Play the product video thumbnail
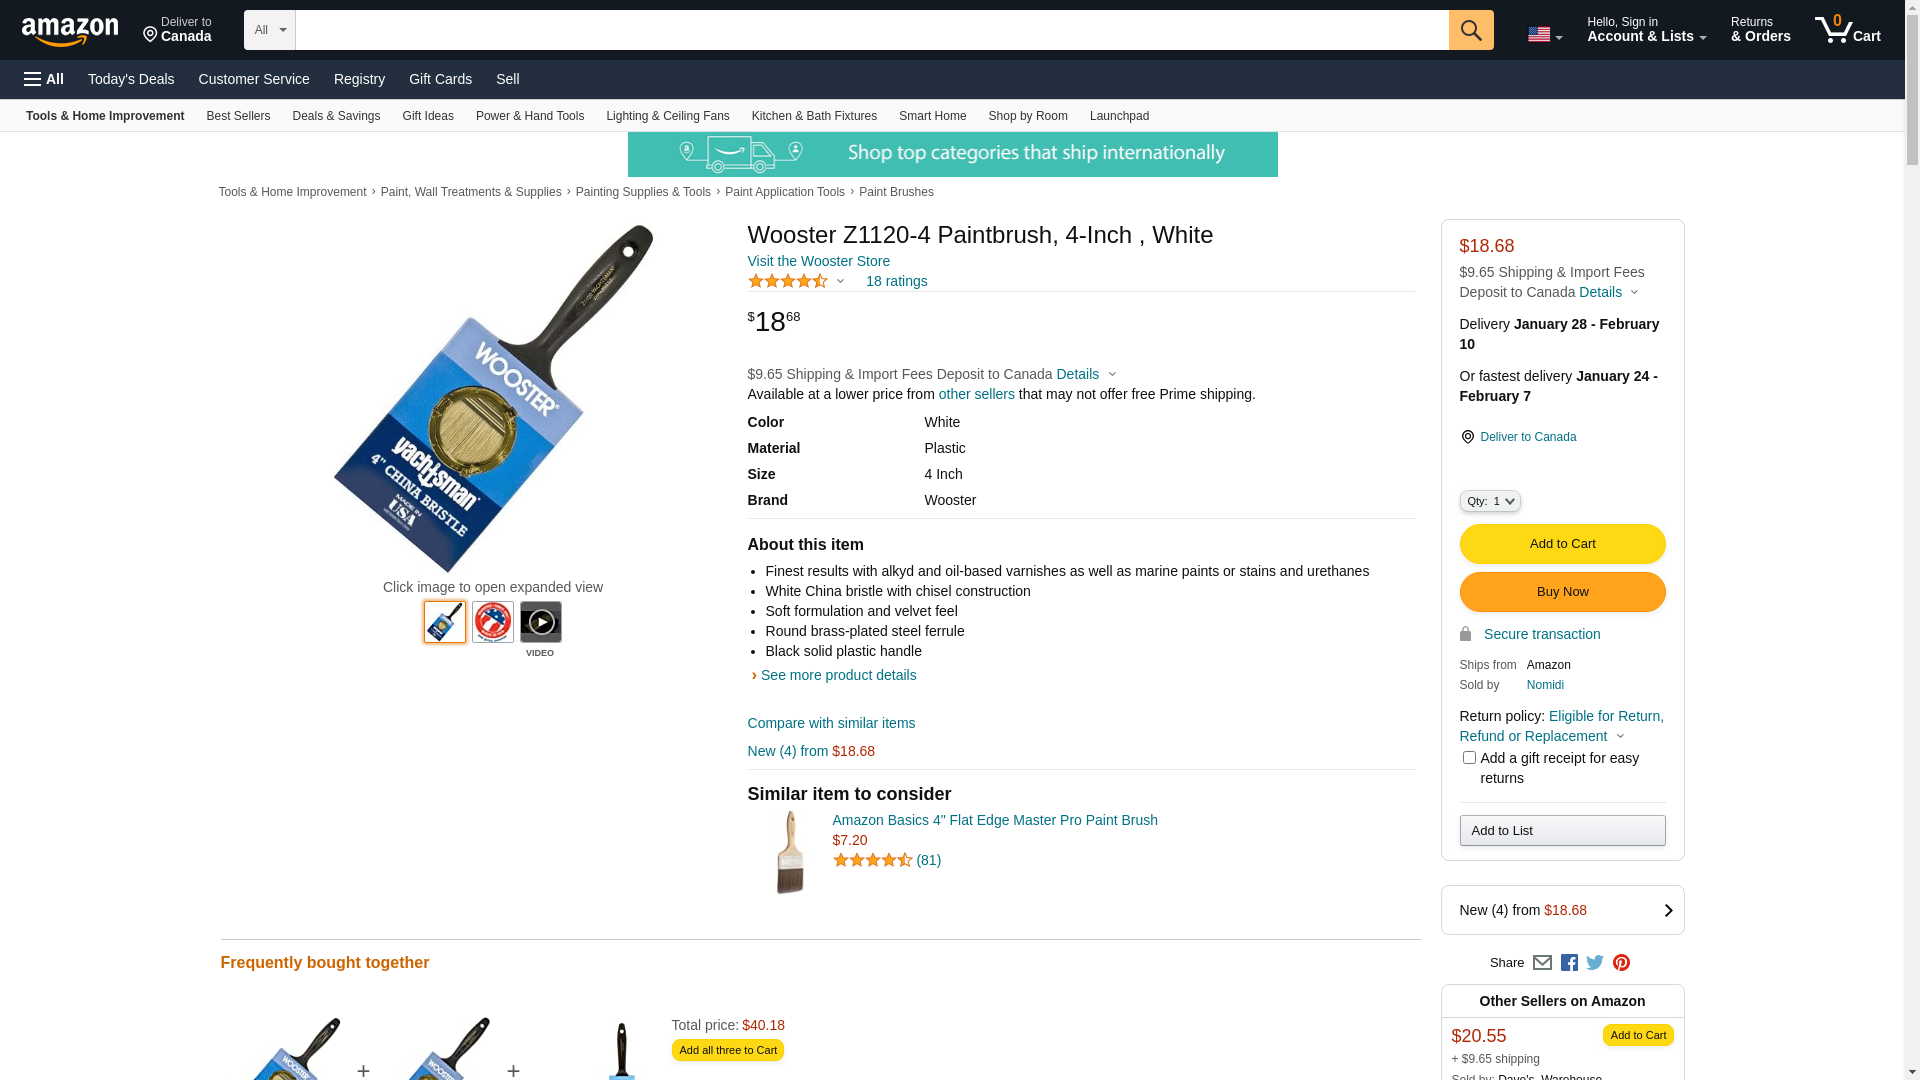 [540, 622]
